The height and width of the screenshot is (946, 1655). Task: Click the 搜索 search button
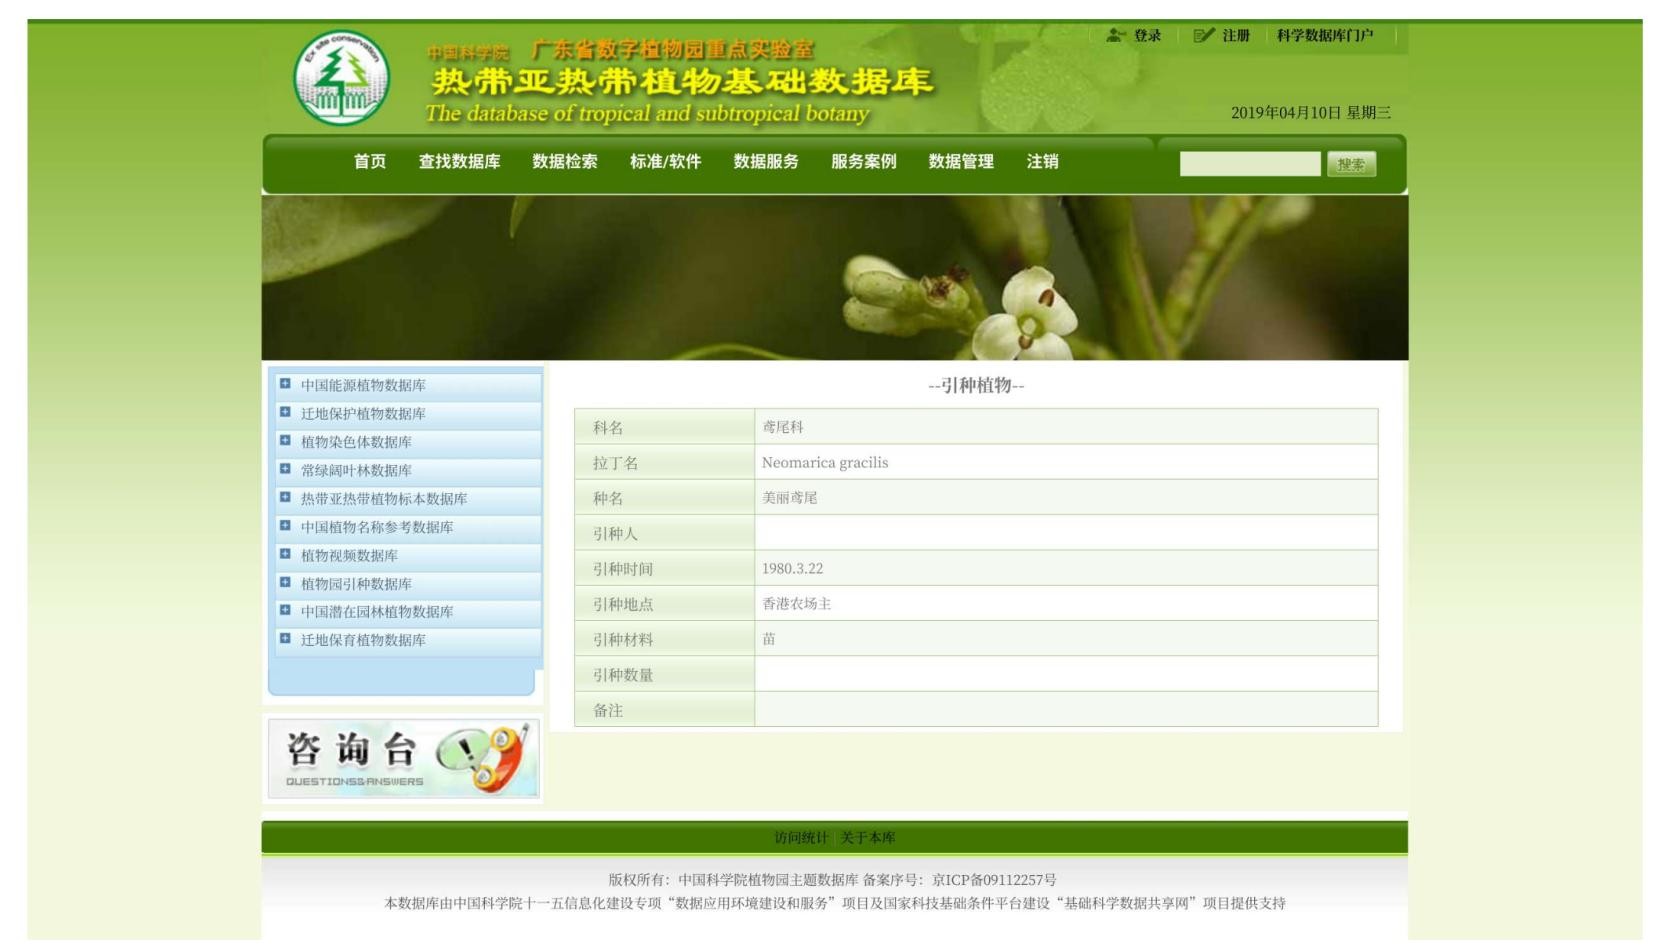1350,164
